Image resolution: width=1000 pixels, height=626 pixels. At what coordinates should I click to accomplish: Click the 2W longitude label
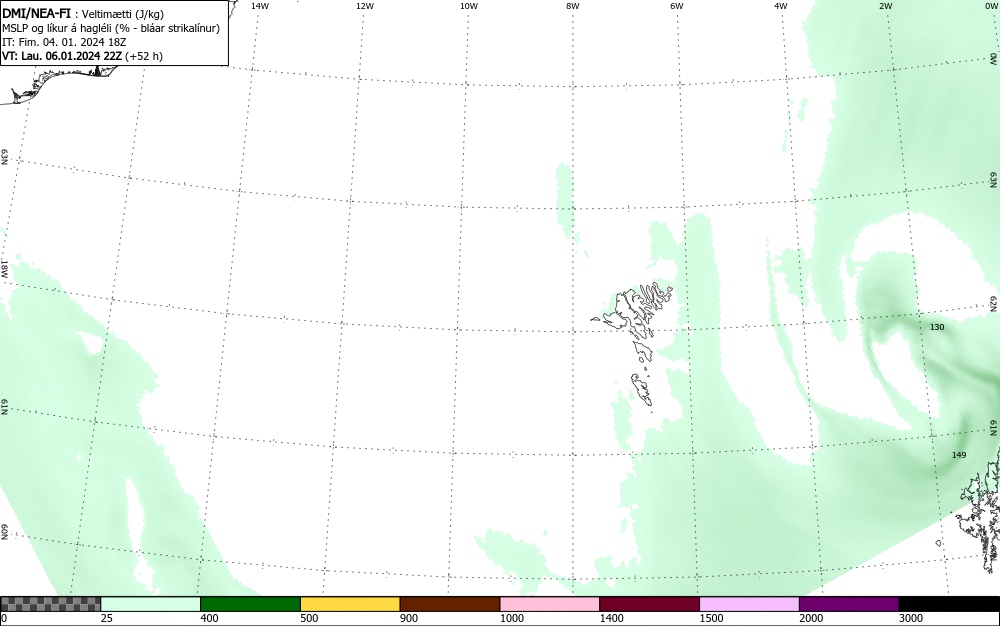point(885,6)
